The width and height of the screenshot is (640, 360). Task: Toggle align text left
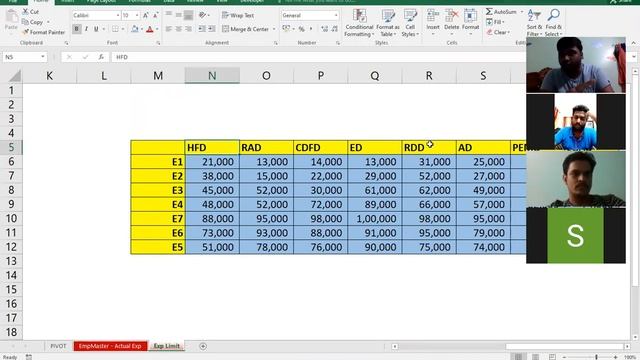(x=169, y=29)
